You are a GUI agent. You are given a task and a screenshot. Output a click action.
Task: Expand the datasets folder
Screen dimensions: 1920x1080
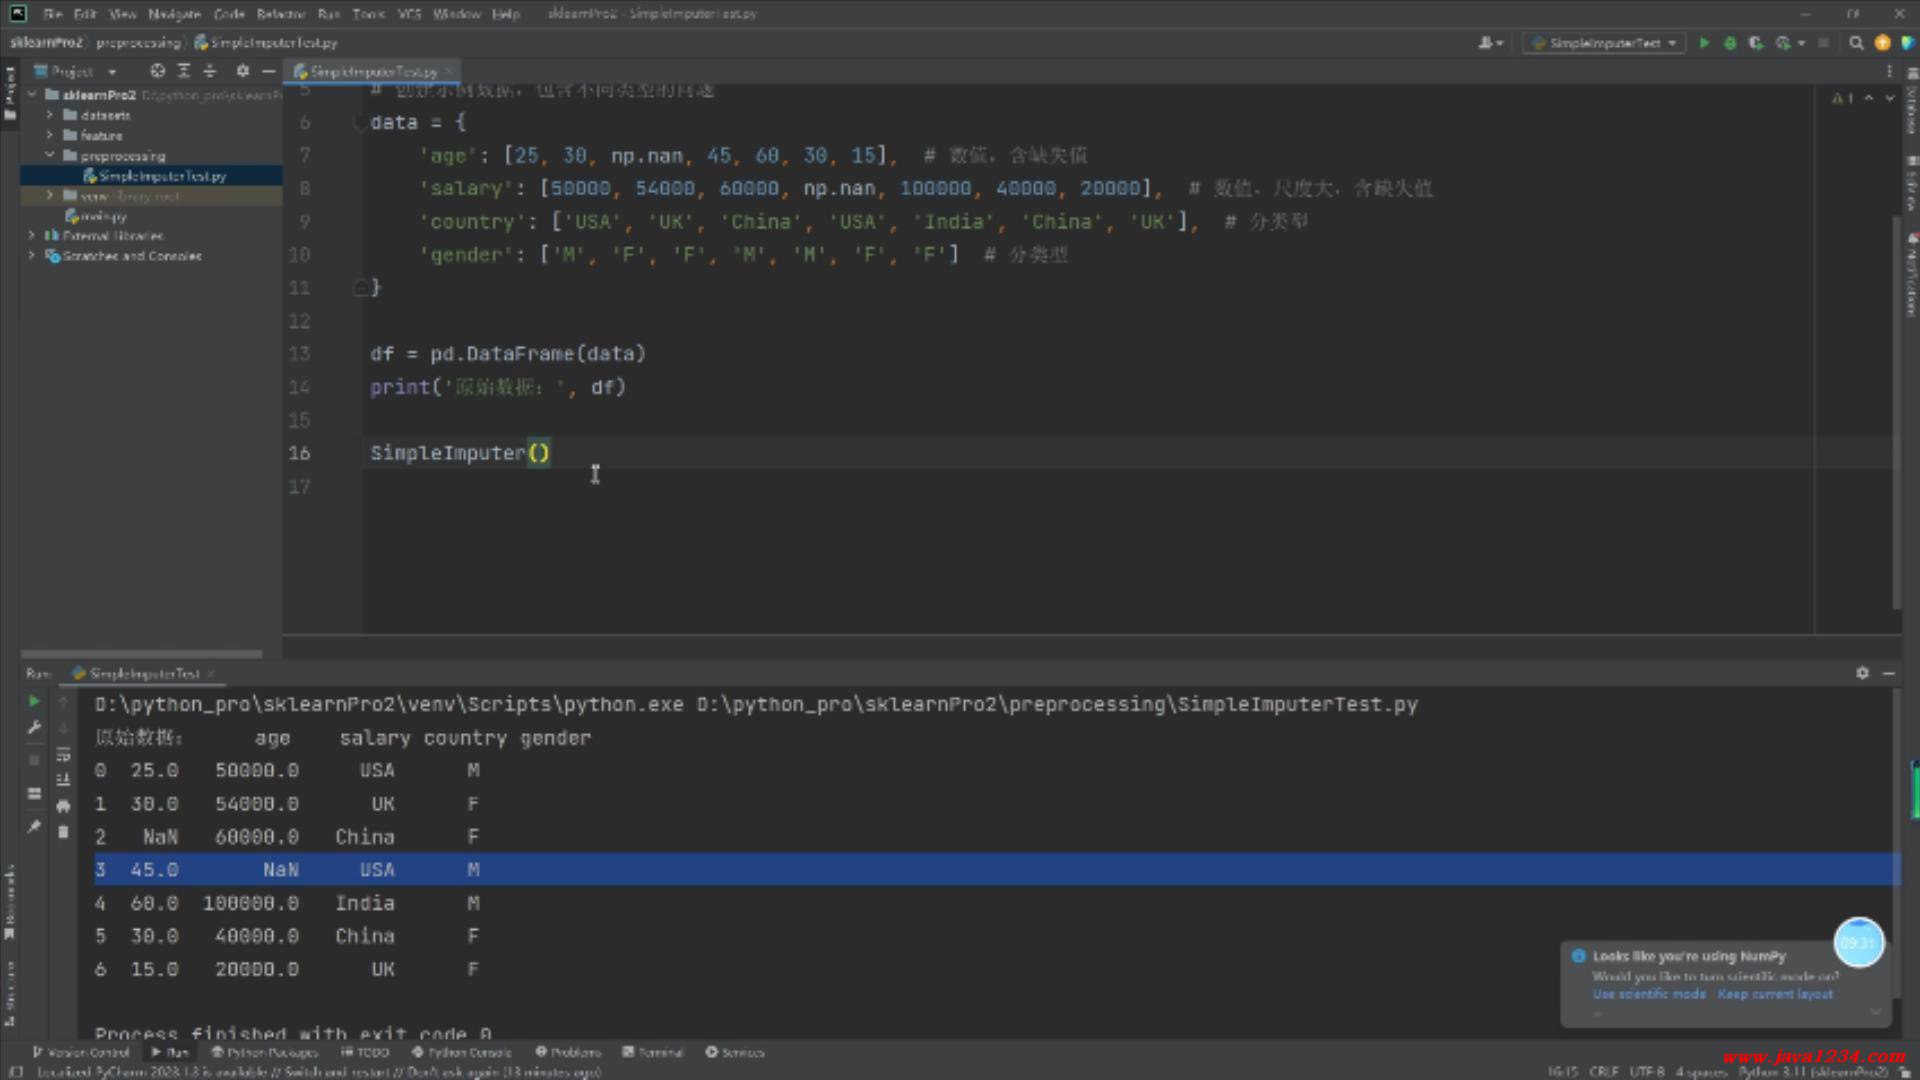[x=49, y=115]
